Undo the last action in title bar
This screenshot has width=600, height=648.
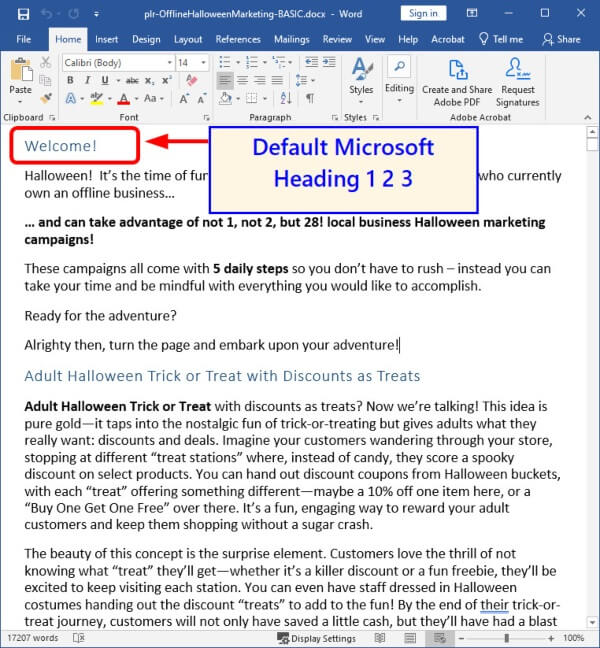point(46,14)
